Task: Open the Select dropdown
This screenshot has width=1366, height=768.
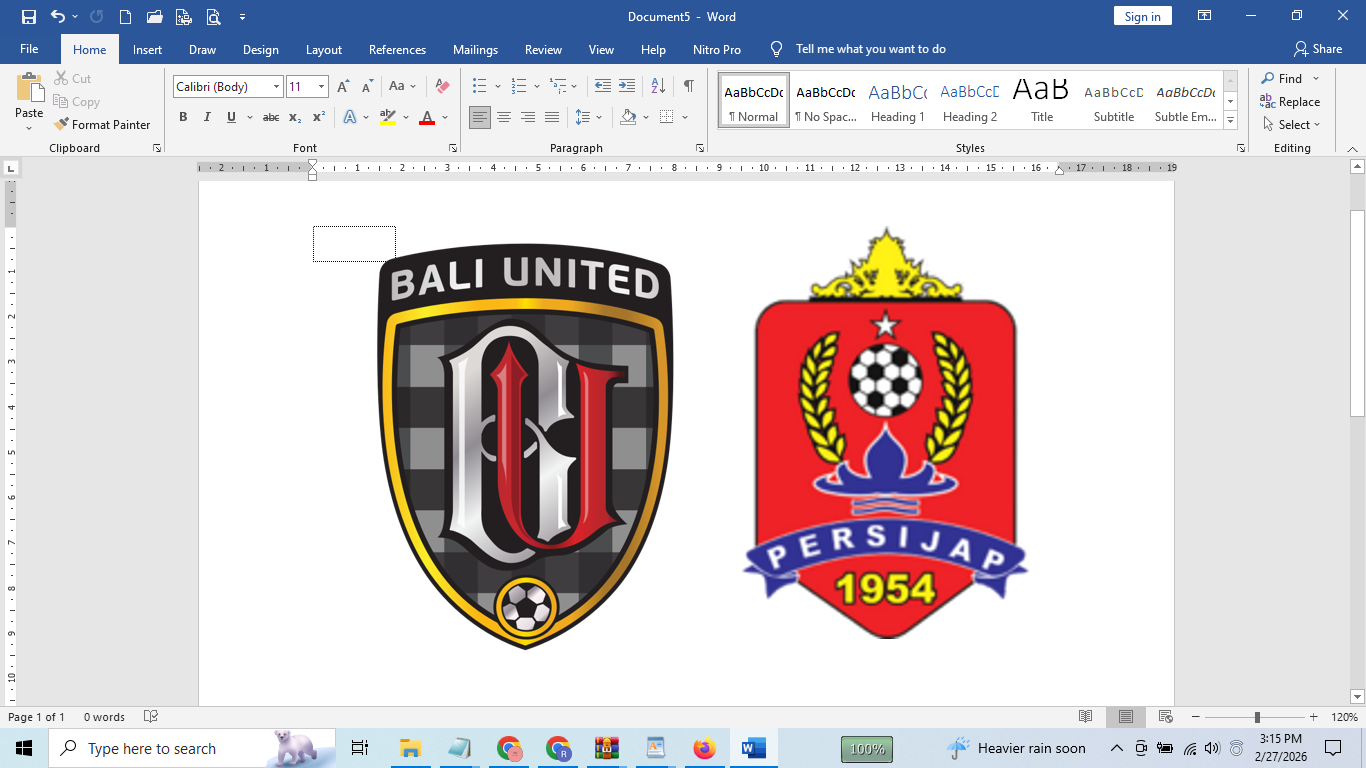Action: (x=1291, y=125)
